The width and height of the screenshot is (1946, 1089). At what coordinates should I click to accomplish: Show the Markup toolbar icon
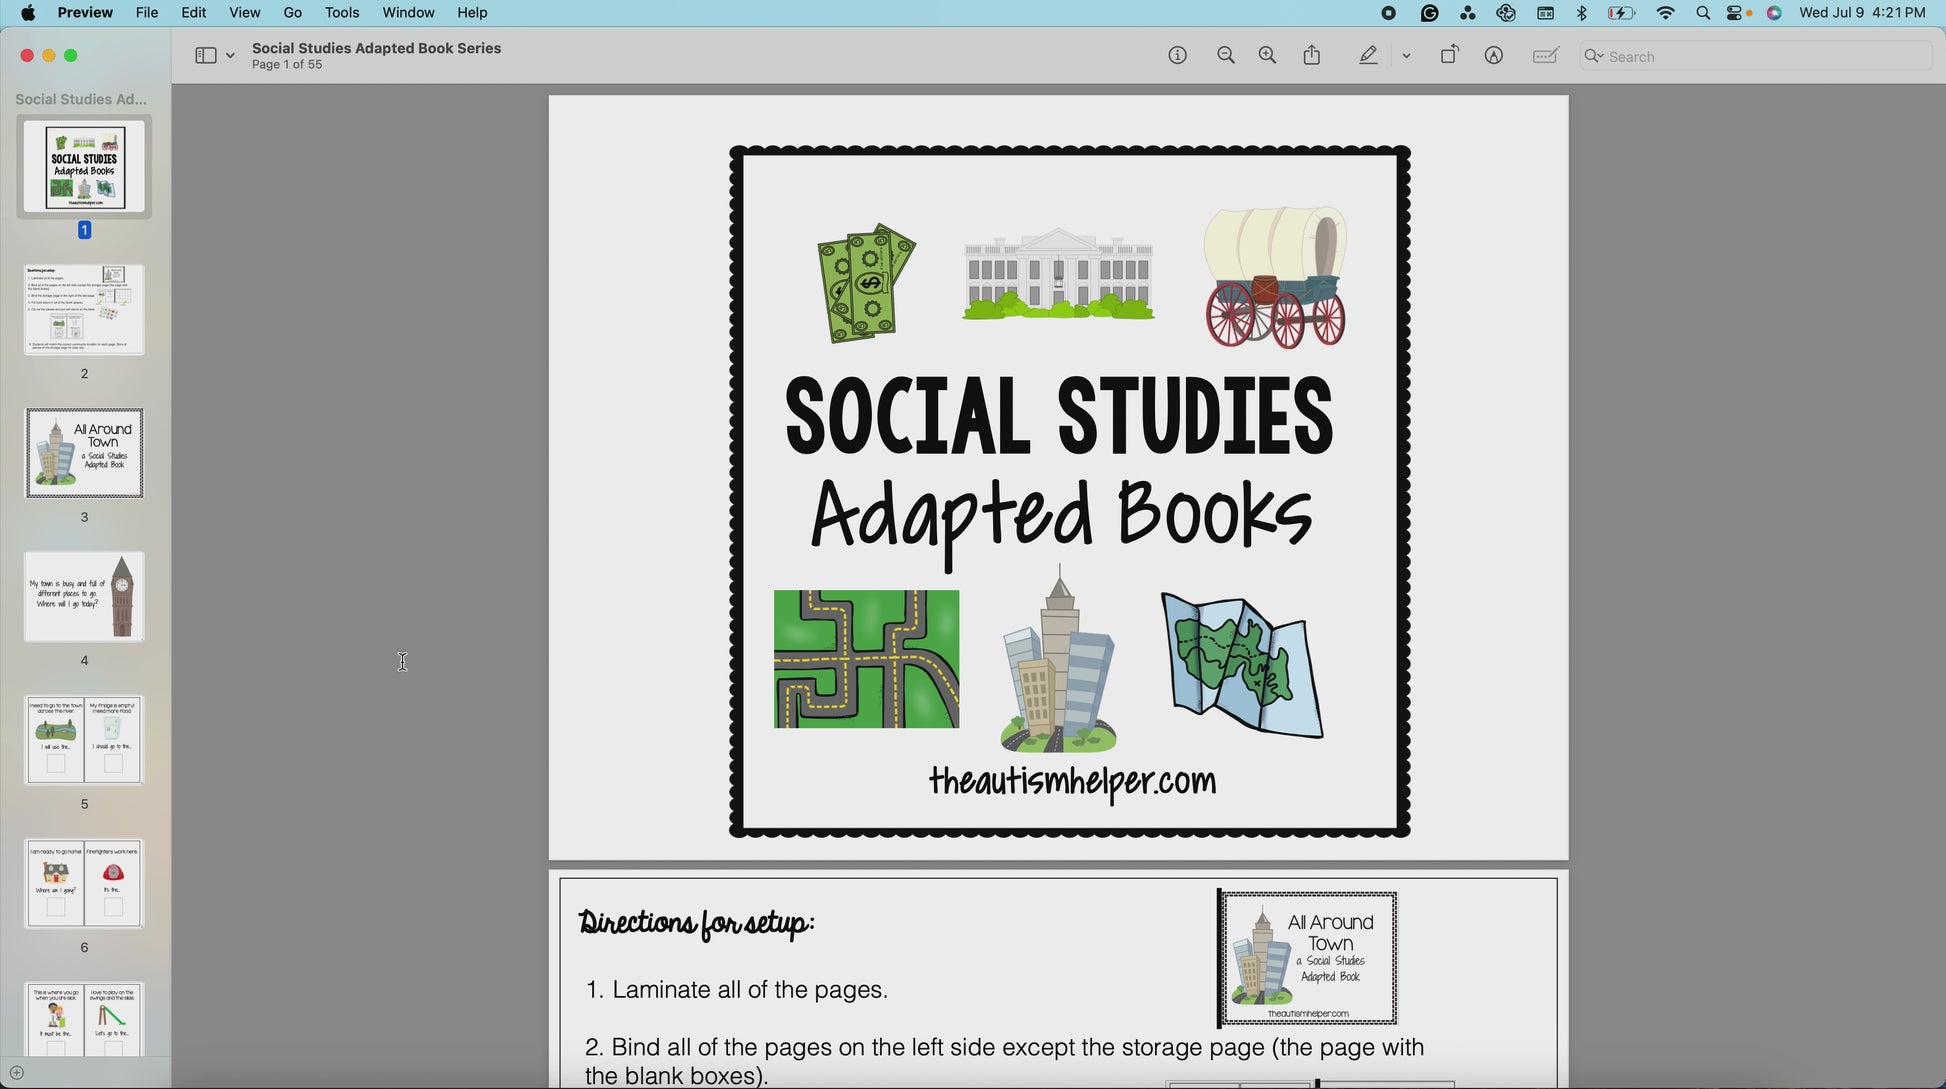[1494, 56]
